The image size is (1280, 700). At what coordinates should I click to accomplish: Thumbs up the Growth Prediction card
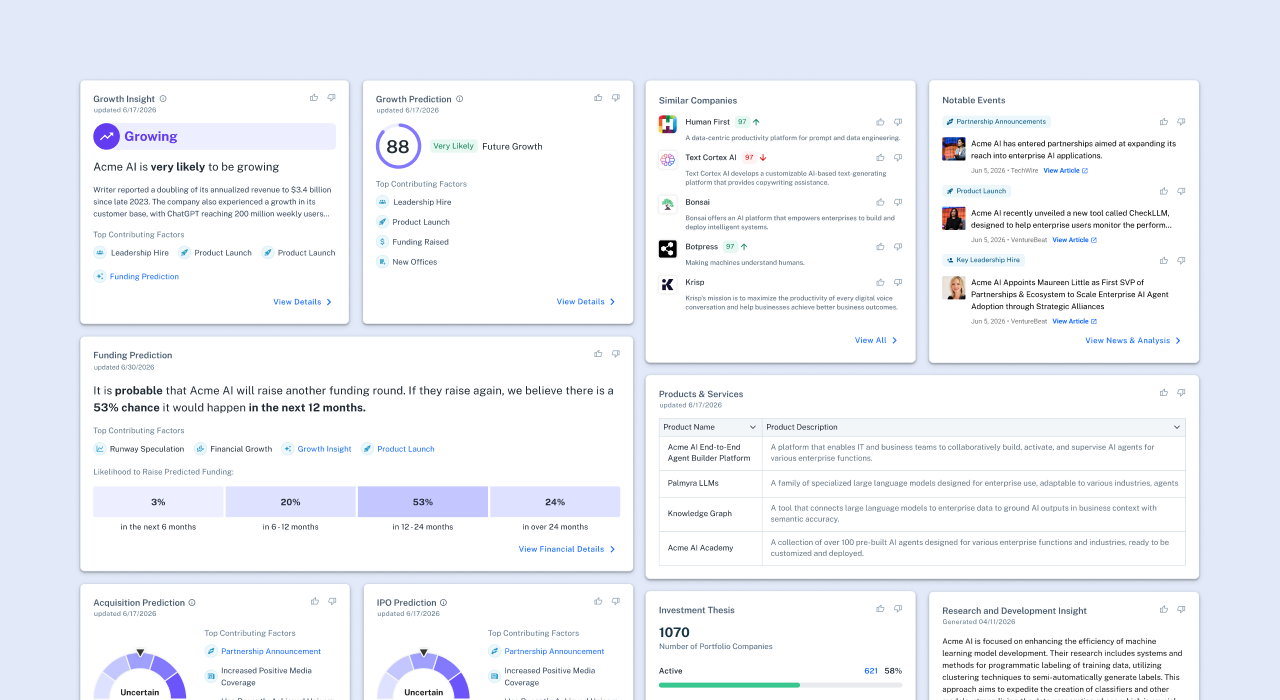(598, 98)
